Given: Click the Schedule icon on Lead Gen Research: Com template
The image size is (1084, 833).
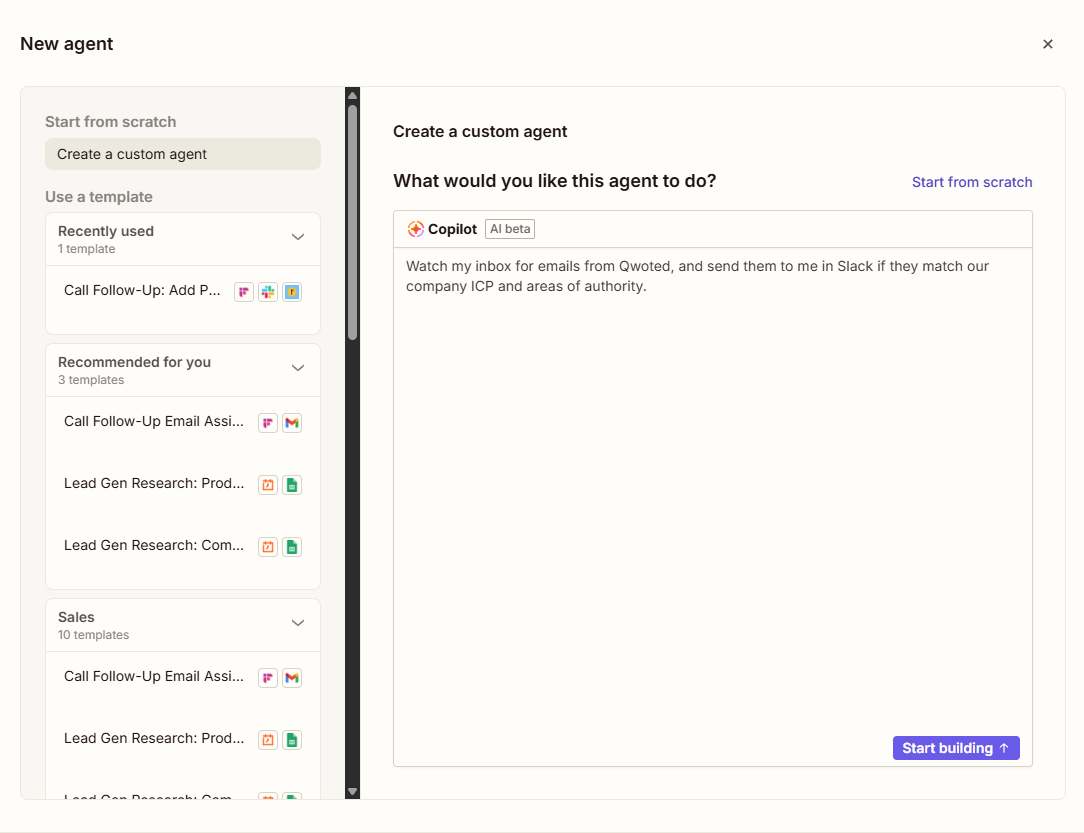Looking at the screenshot, I should 268,546.
